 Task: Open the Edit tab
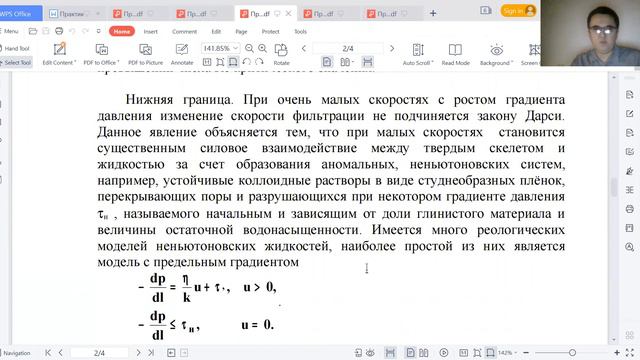click(216, 31)
